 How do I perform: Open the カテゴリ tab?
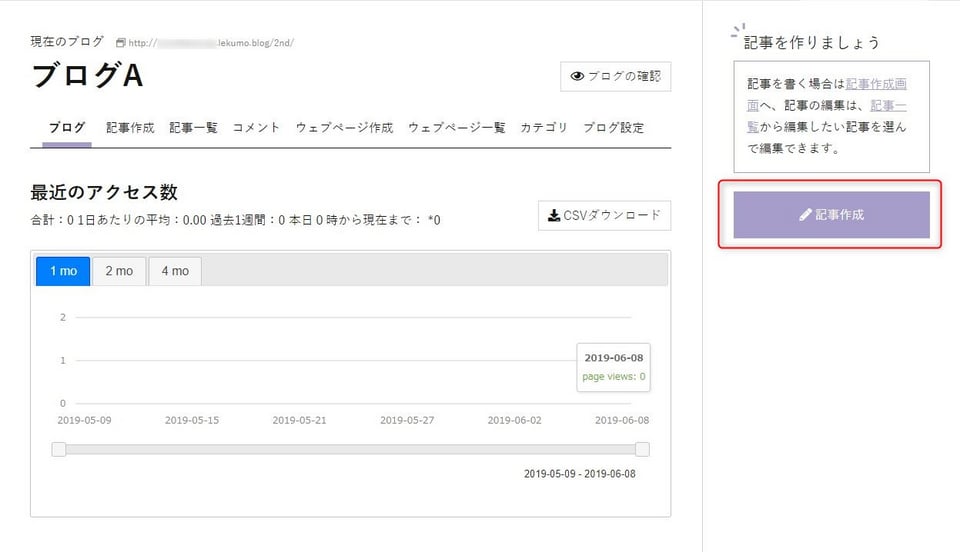[544, 128]
